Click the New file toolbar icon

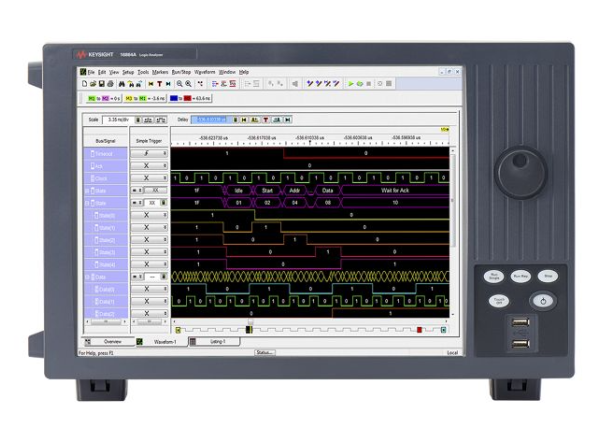pos(84,84)
